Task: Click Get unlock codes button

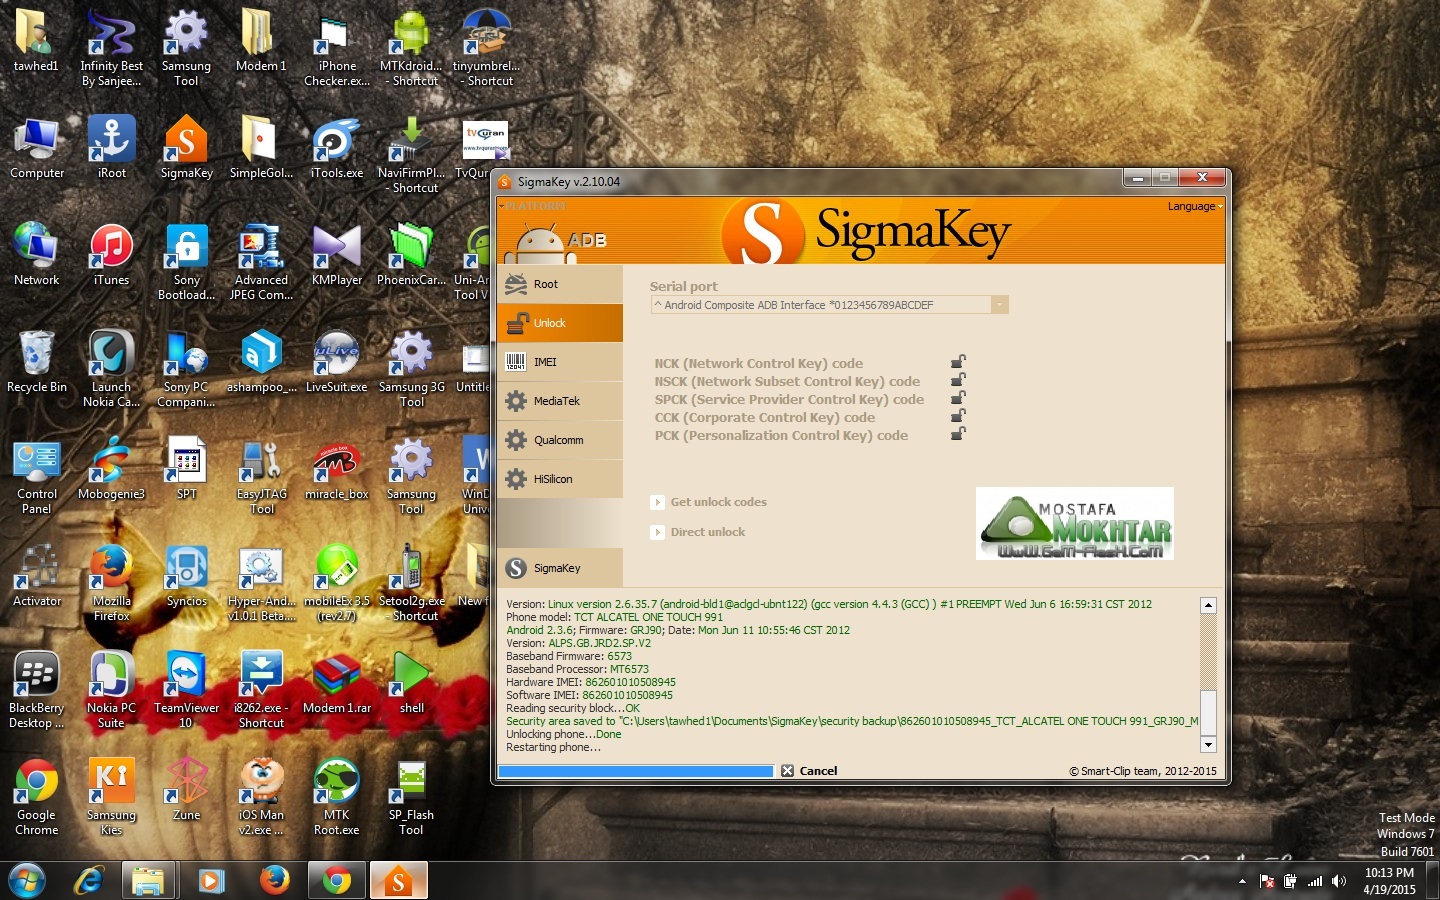Action: (709, 502)
